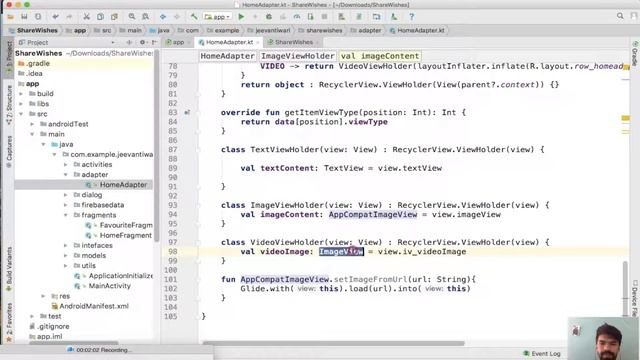Click the adapter breadcrumb in navigation bar
The image size is (640, 360).
366,30
